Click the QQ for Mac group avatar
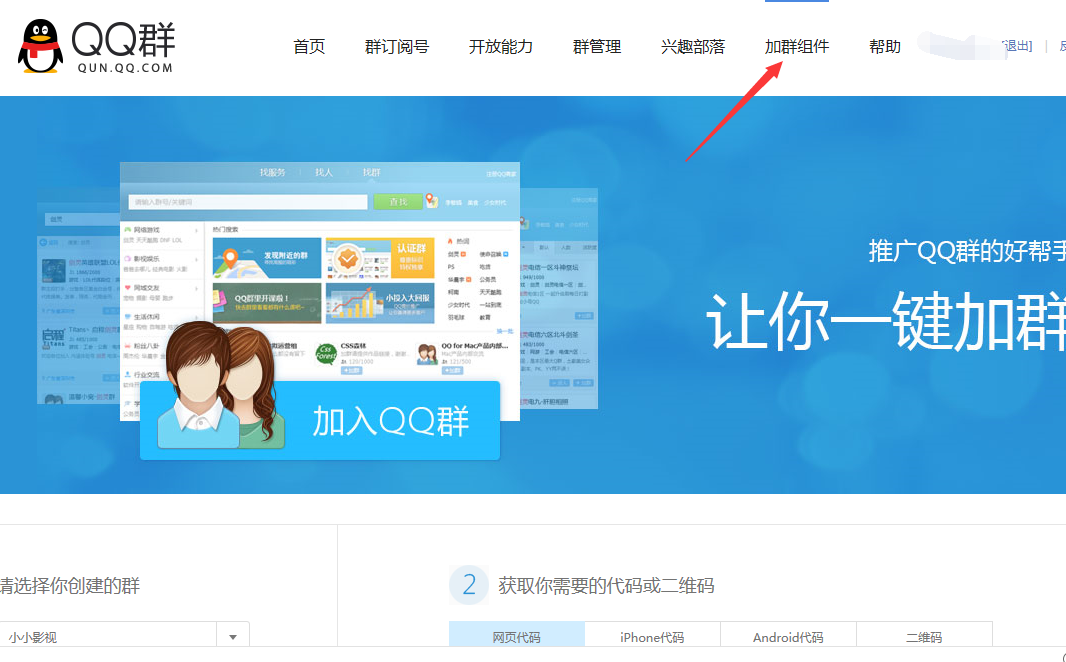Screen dimensions: 1066x662 (x=427, y=353)
